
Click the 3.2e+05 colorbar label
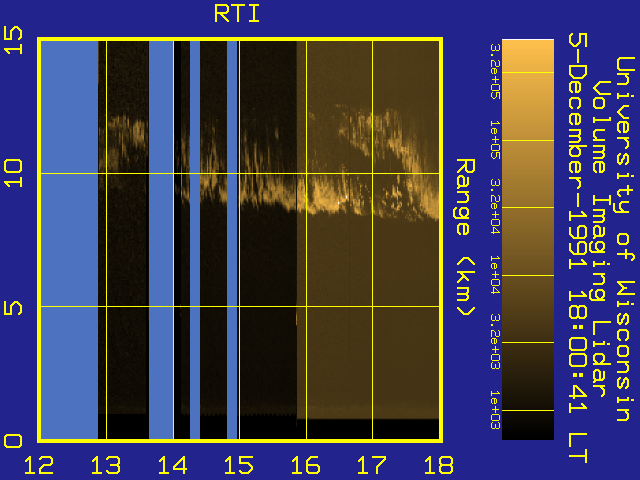(x=495, y=72)
